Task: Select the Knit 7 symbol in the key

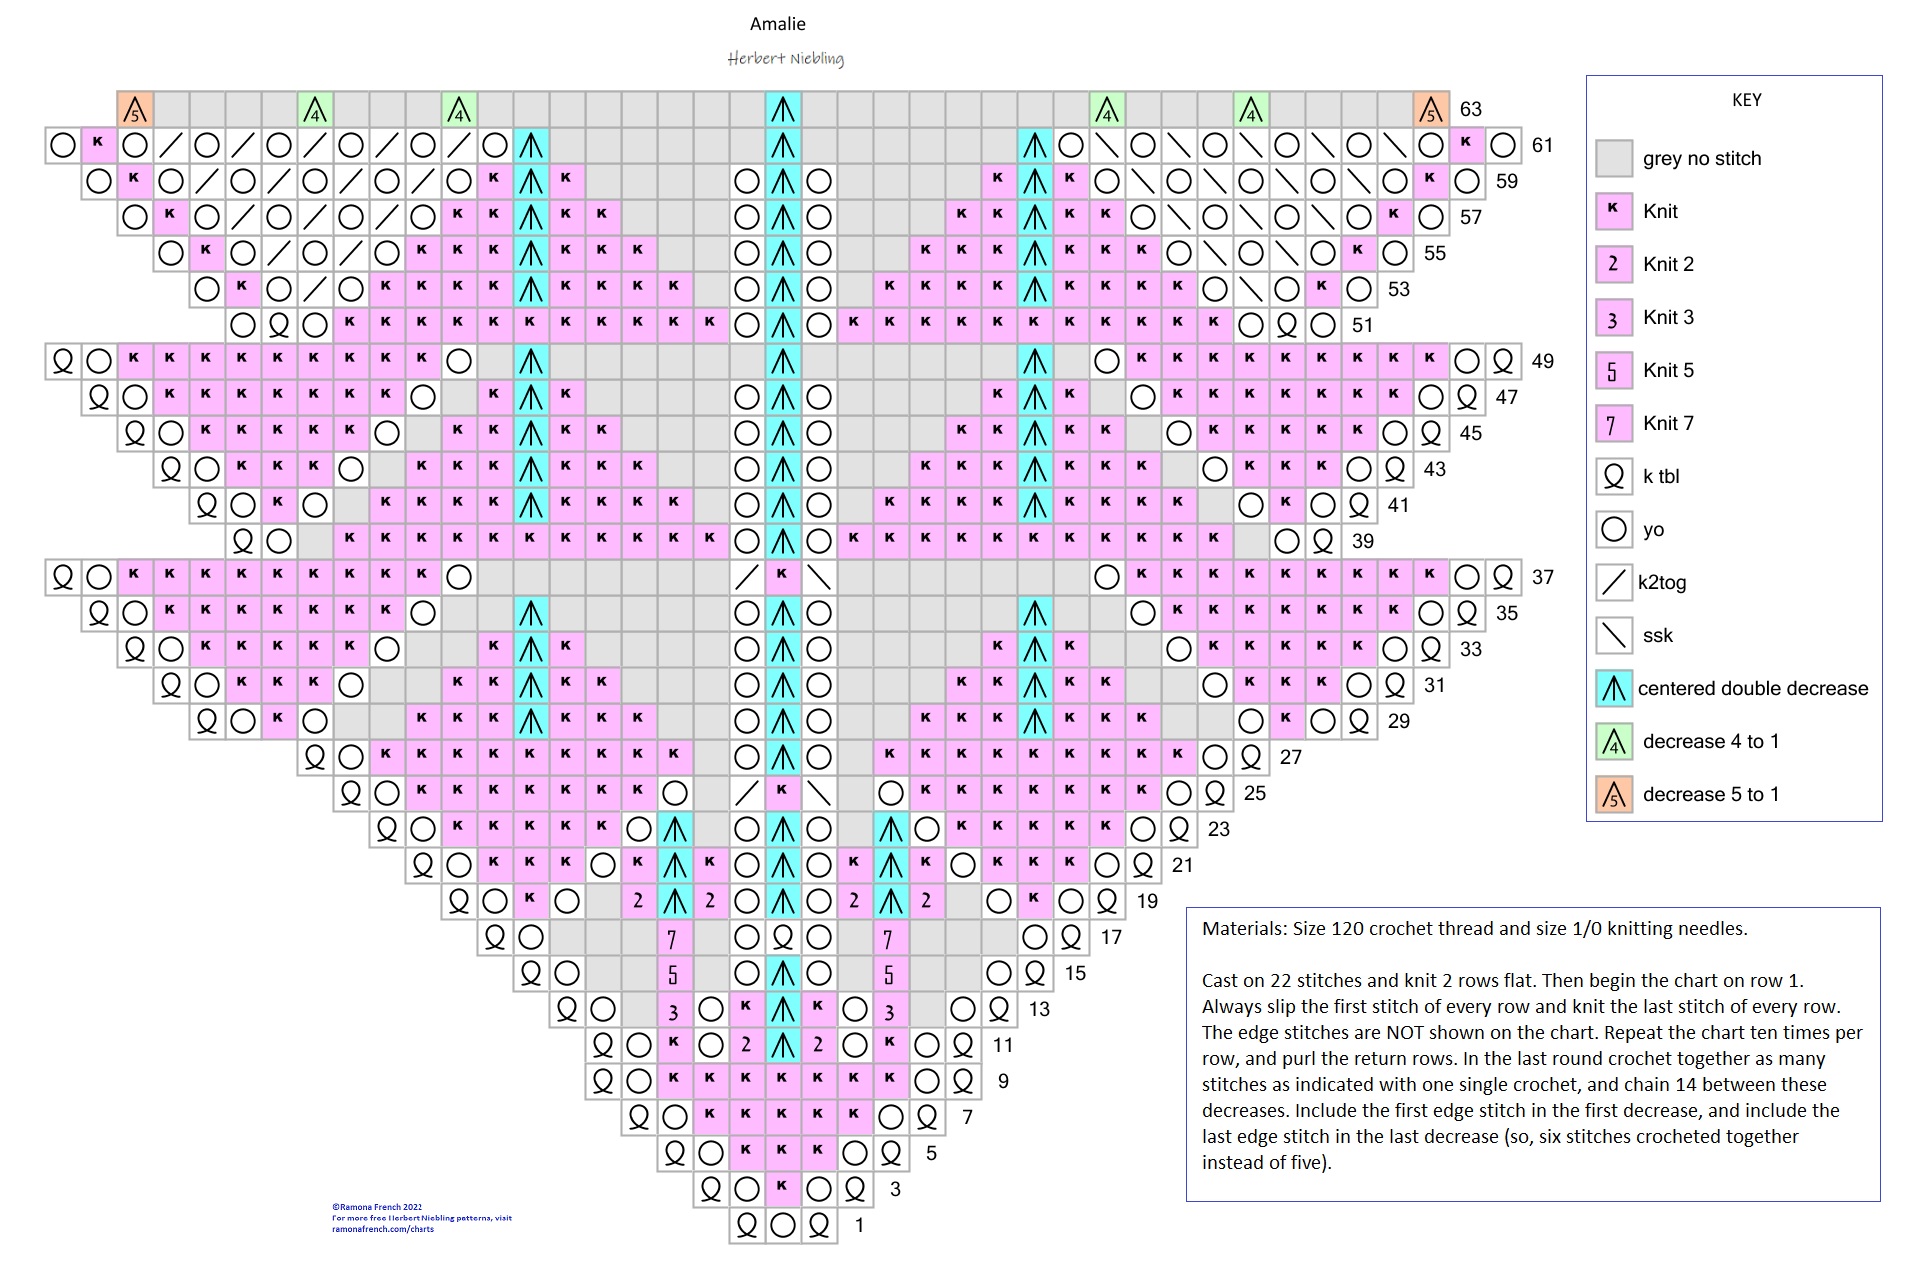Action: [x=1613, y=424]
